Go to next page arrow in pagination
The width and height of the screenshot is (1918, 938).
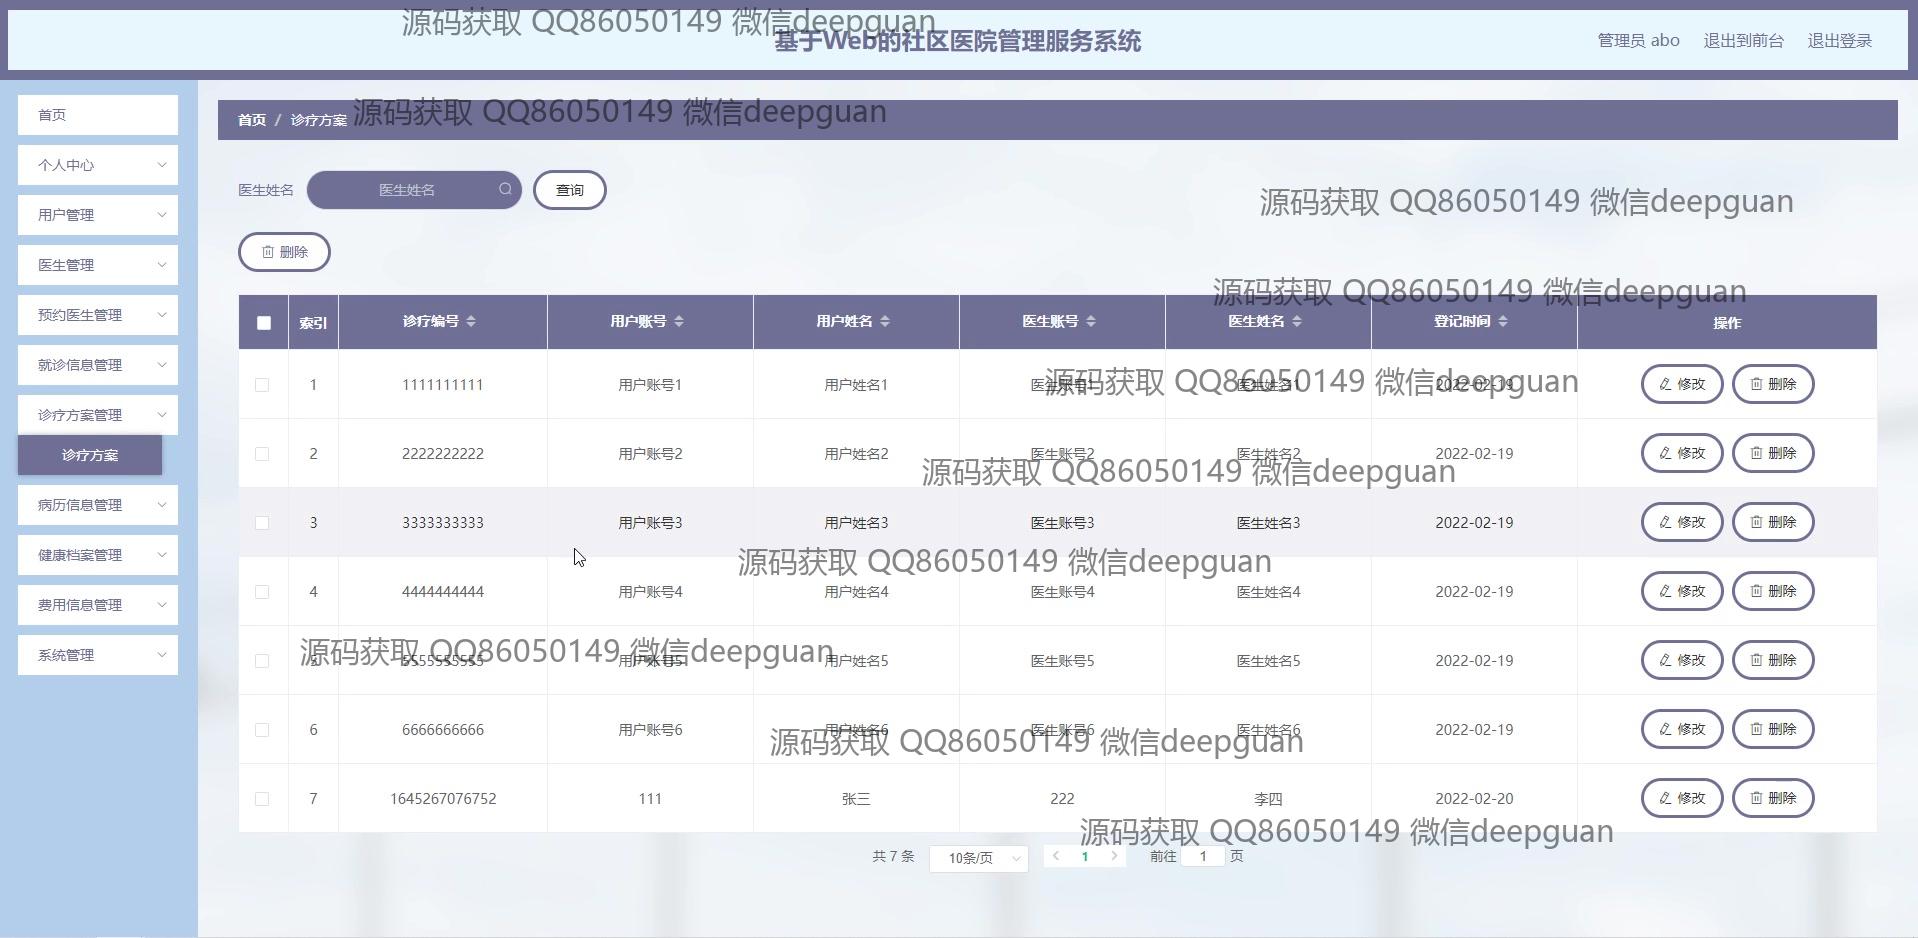tap(1114, 856)
